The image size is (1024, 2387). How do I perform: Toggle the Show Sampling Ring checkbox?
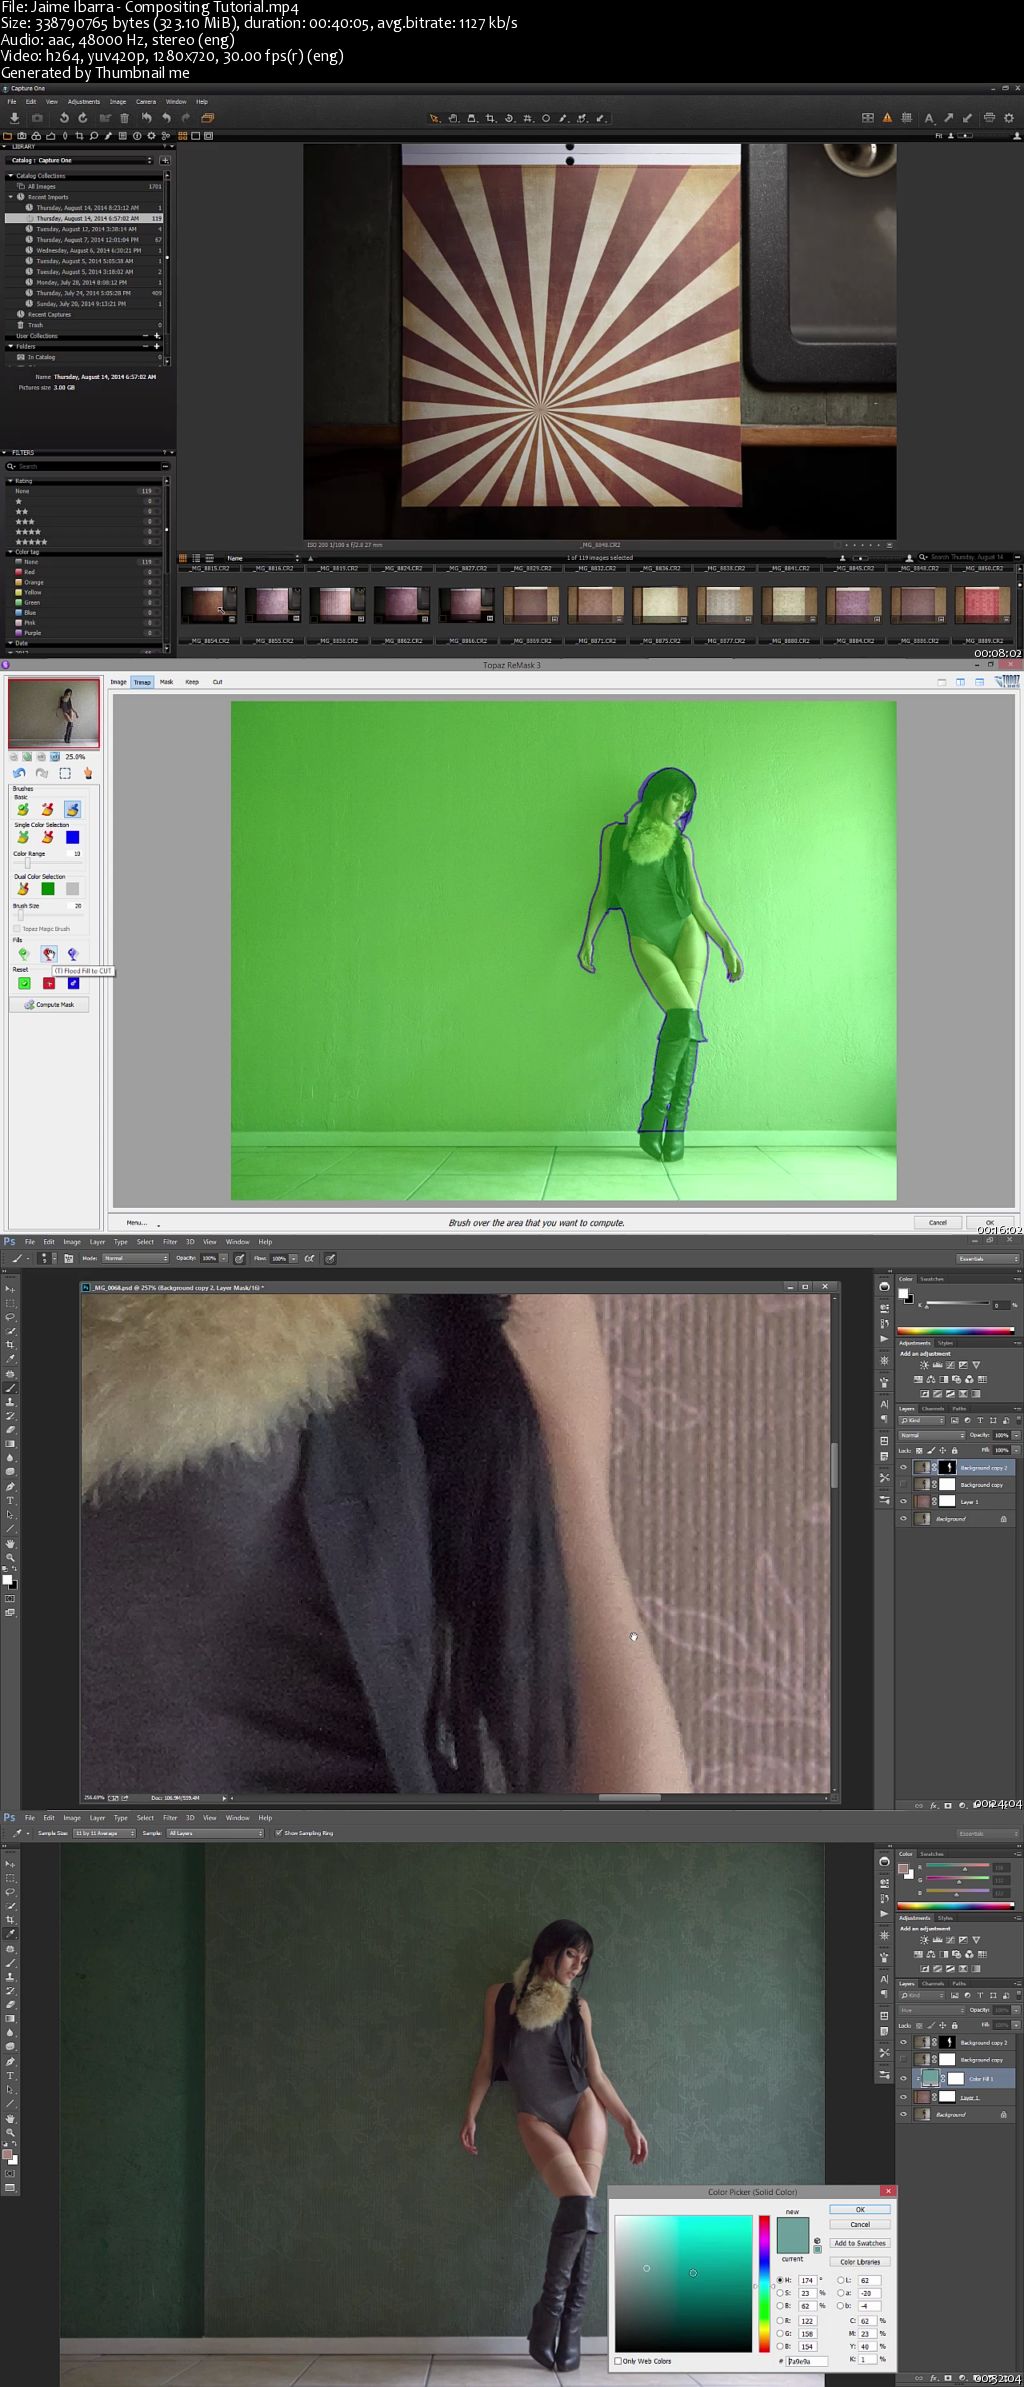coord(279,1833)
